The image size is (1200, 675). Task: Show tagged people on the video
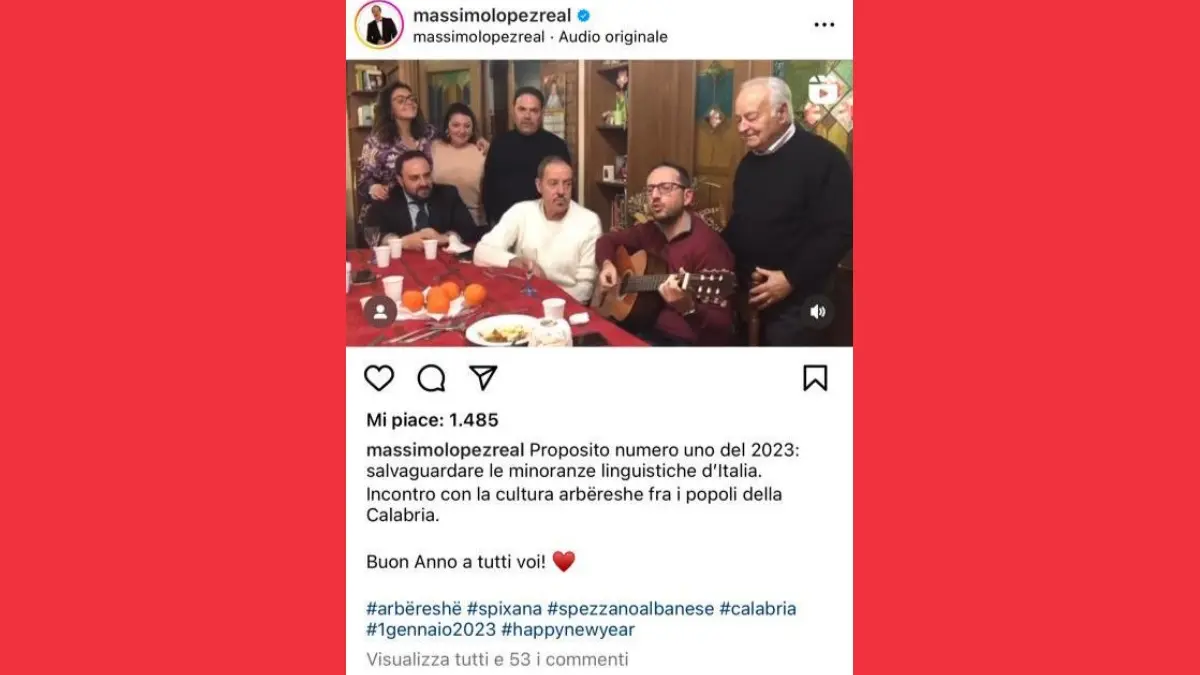(380, 311)
